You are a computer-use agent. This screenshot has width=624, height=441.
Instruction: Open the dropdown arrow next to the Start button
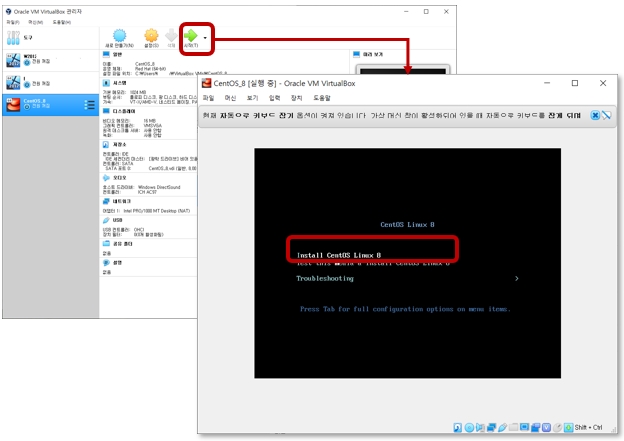pos(205,38)
